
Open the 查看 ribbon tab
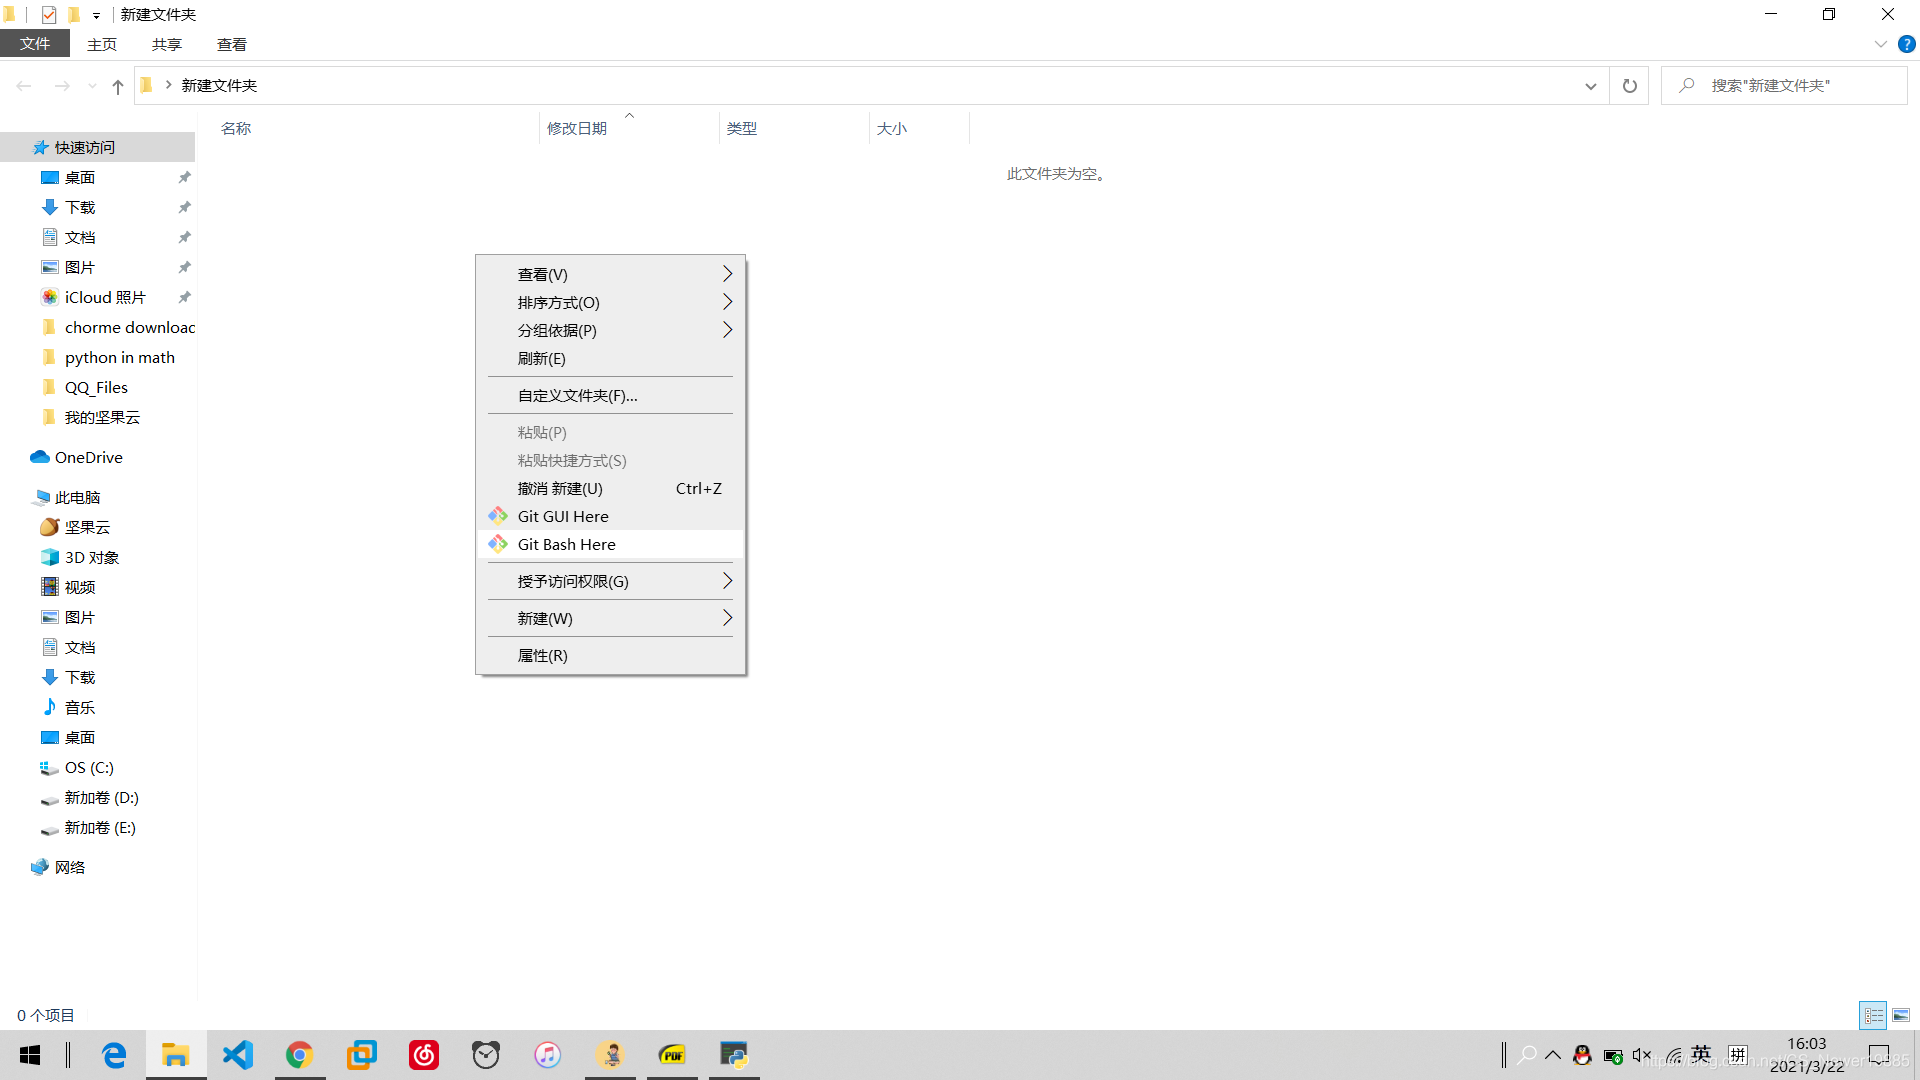coord(231,44)
